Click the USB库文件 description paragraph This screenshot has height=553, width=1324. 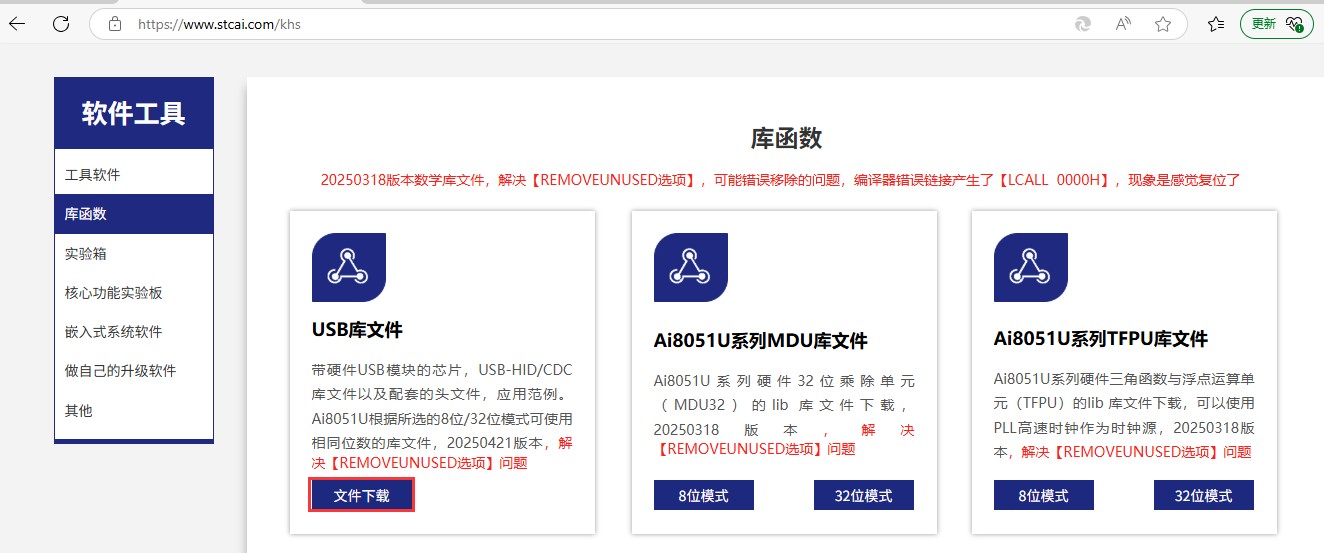442,416
